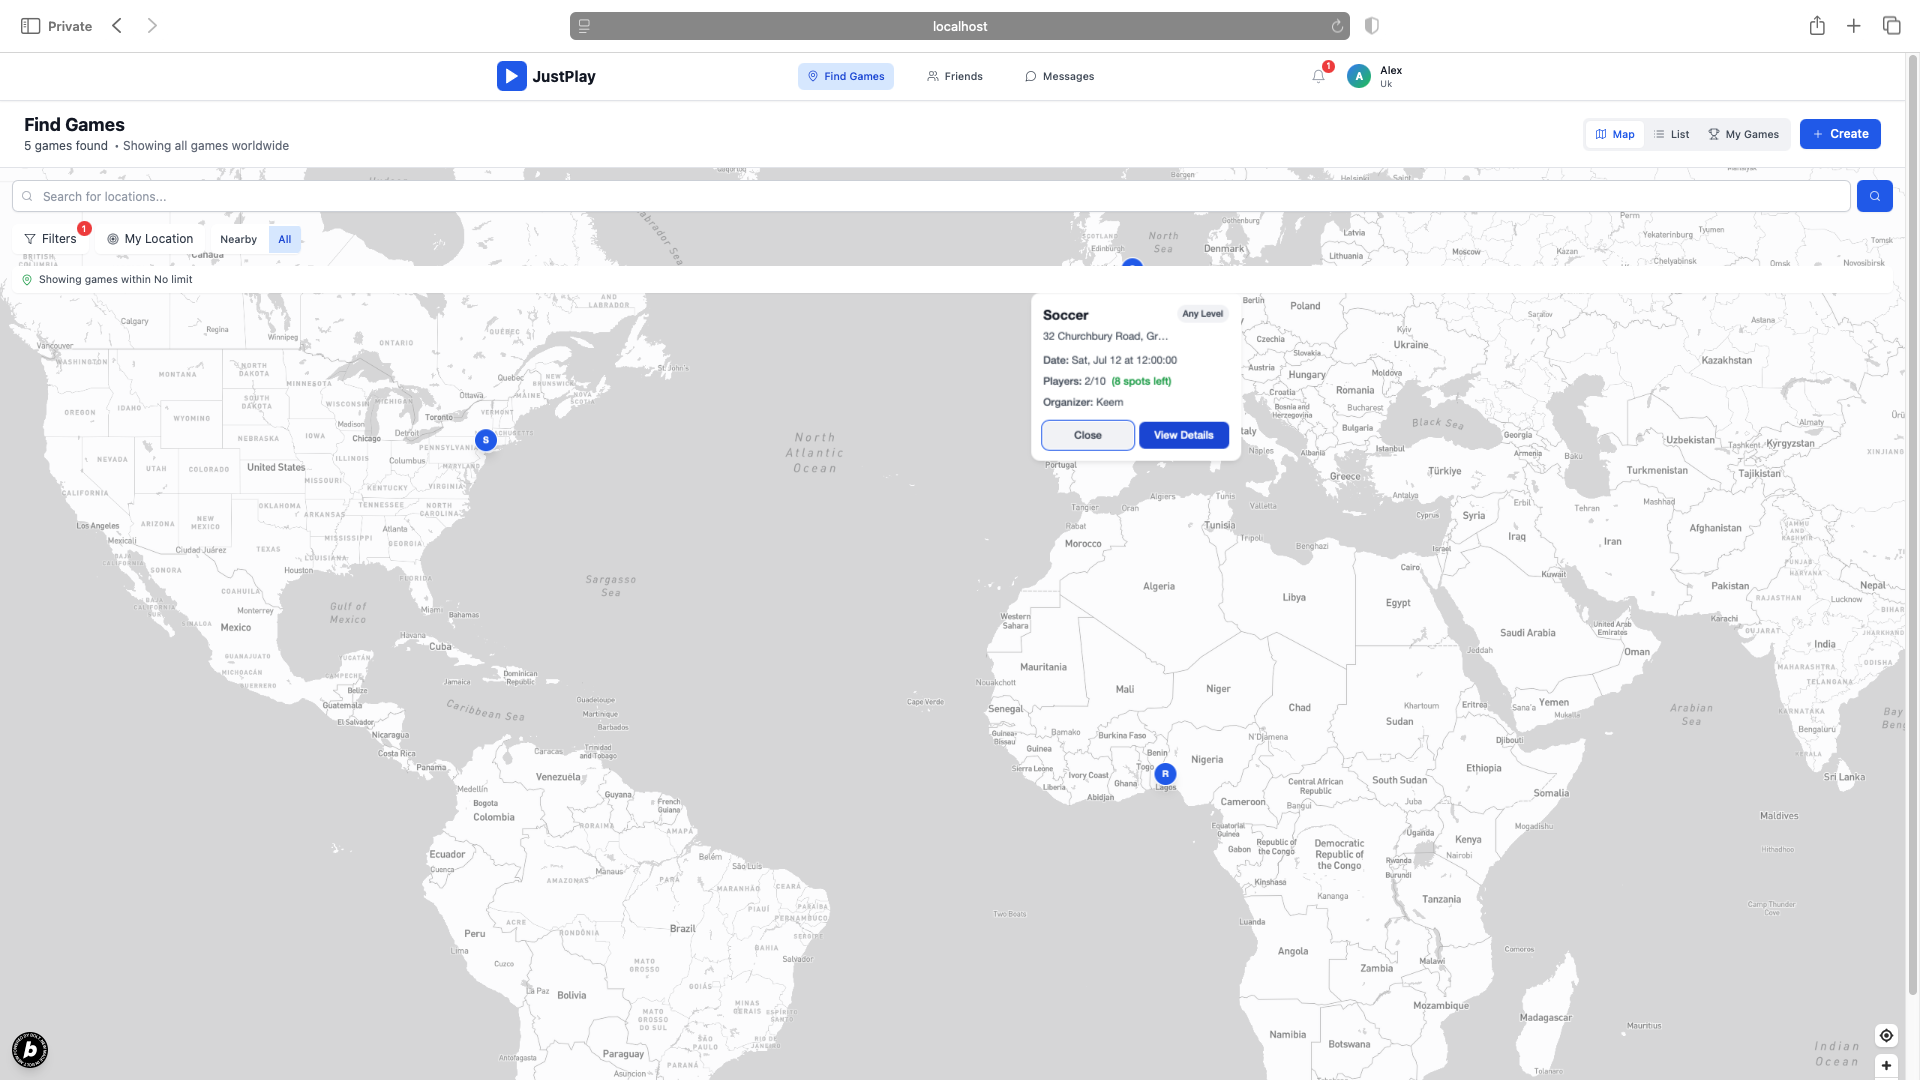
Task: Click the blue search magnifier button
Action: click(1874, 196)
